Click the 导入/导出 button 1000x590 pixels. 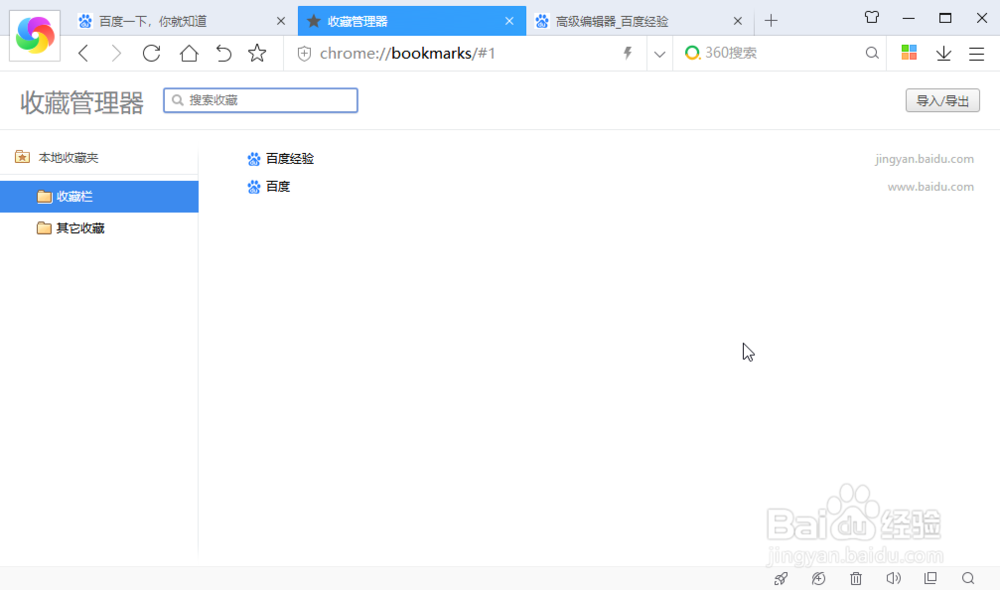click(943, 100)
